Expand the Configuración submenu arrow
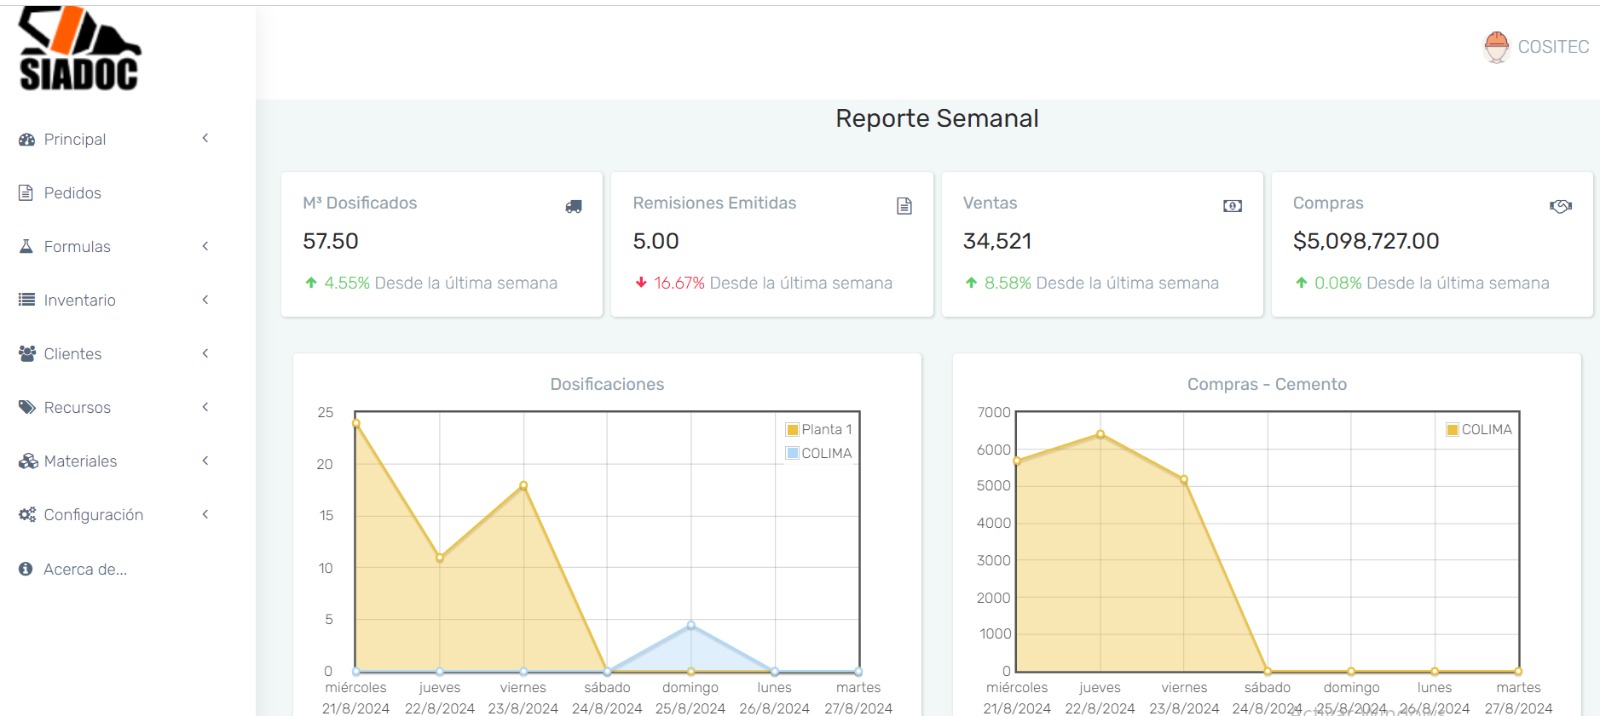 pos(205,514)
